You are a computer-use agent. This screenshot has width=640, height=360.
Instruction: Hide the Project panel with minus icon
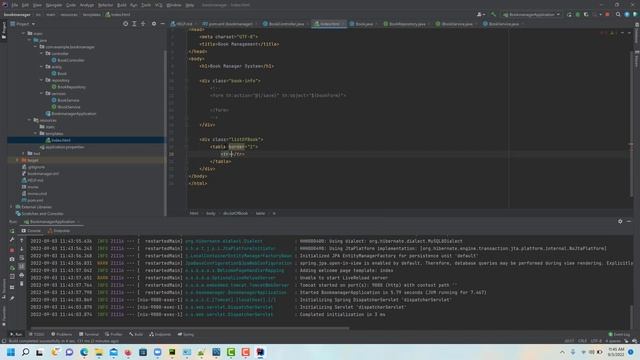pos(162,24)
